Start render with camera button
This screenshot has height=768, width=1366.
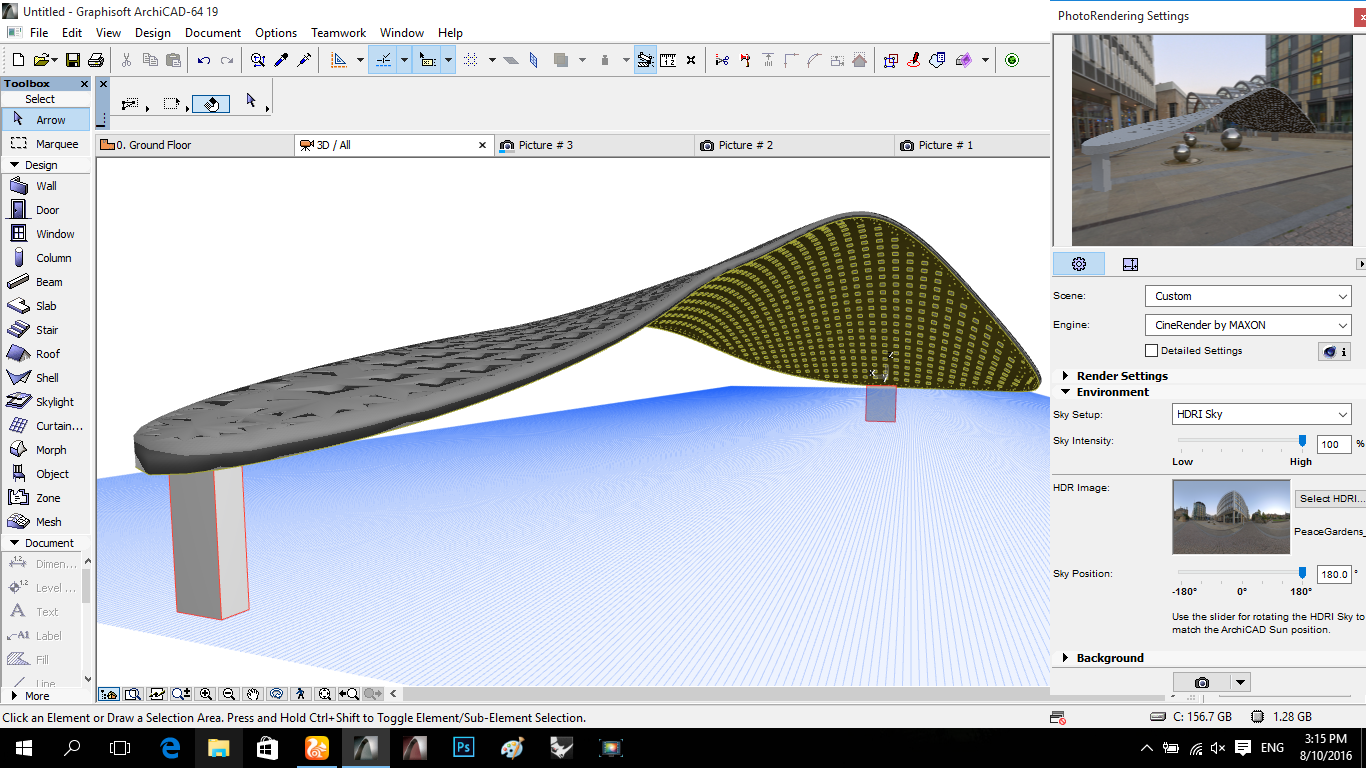click(x=1201, y=683)
